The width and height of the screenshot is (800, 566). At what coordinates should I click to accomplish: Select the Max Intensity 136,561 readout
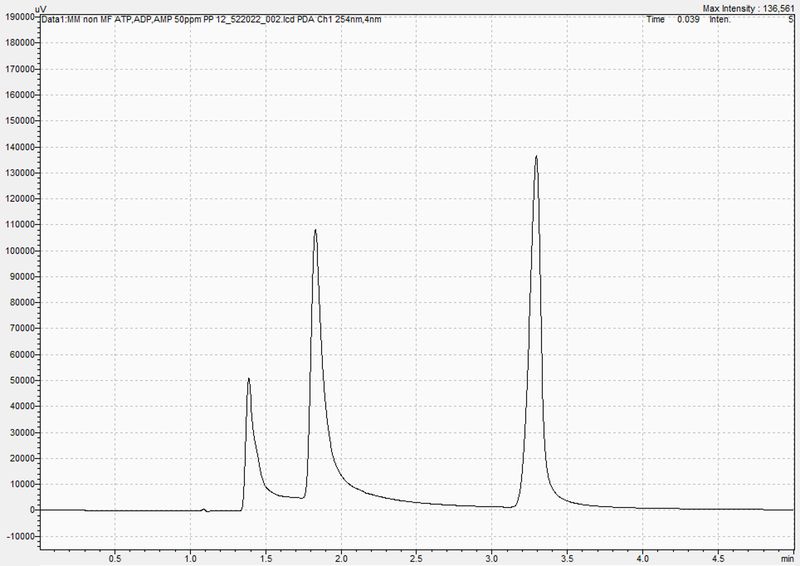click(745, 7)
